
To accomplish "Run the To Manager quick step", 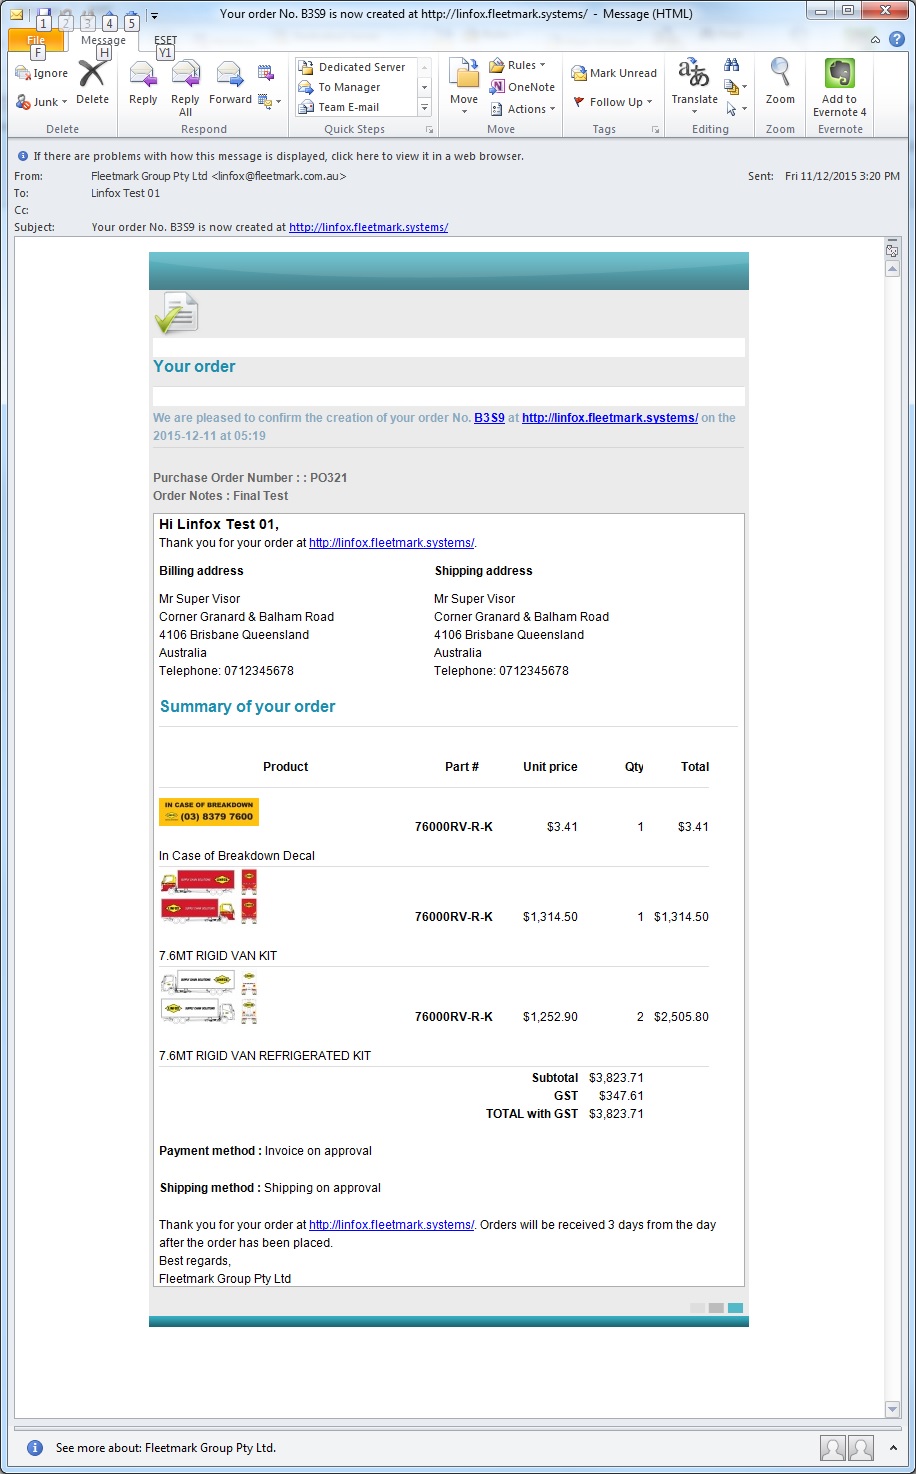I will [340, 87].
